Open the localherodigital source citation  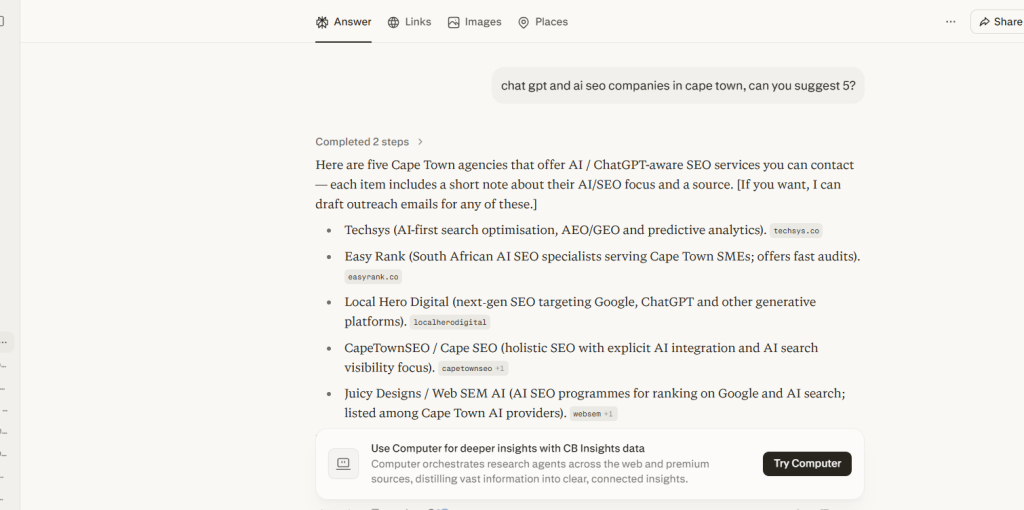[450, 322]
